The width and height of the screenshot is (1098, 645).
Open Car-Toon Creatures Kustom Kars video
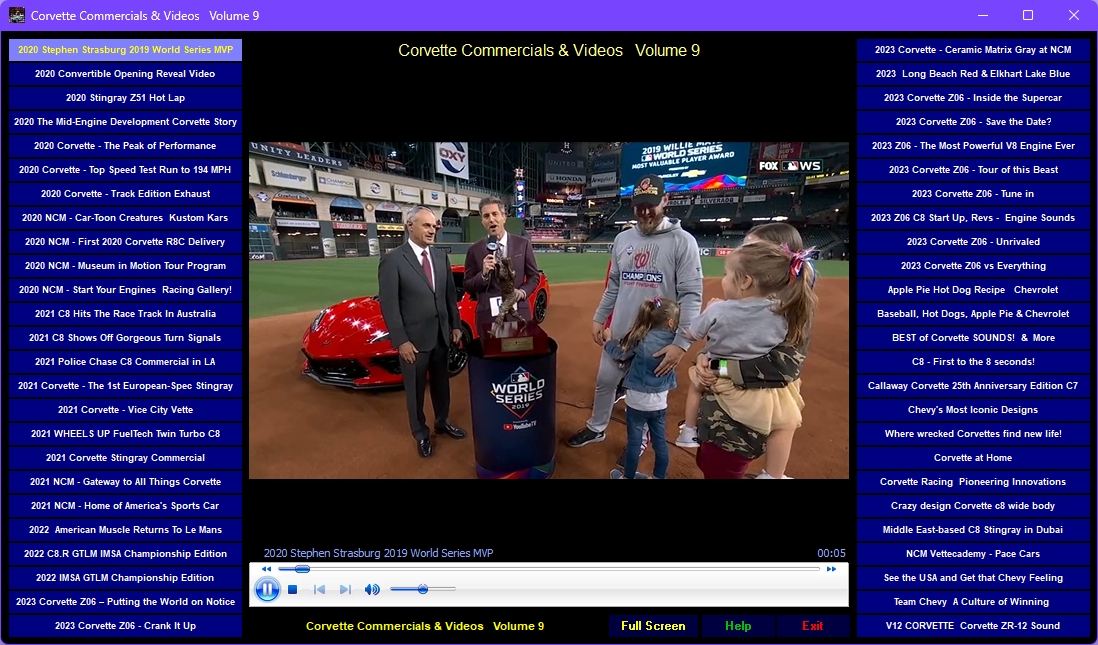tap(125, 218)
